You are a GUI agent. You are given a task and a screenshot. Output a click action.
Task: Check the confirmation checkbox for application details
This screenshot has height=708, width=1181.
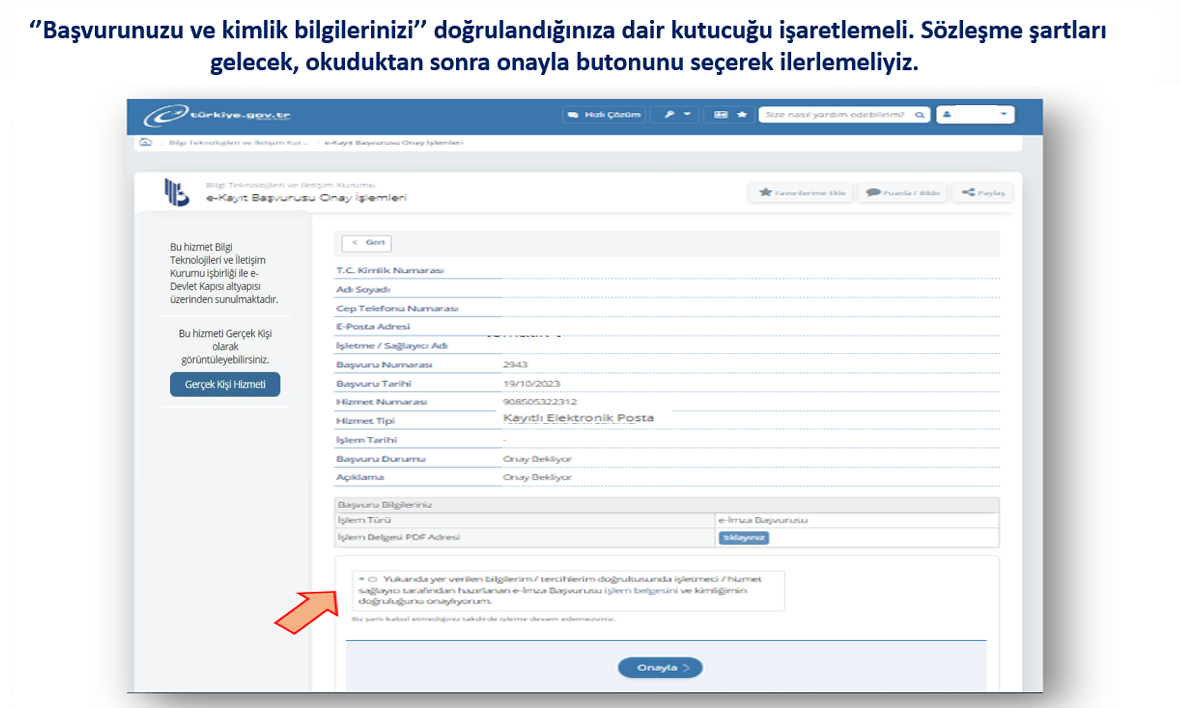point(372,579)
